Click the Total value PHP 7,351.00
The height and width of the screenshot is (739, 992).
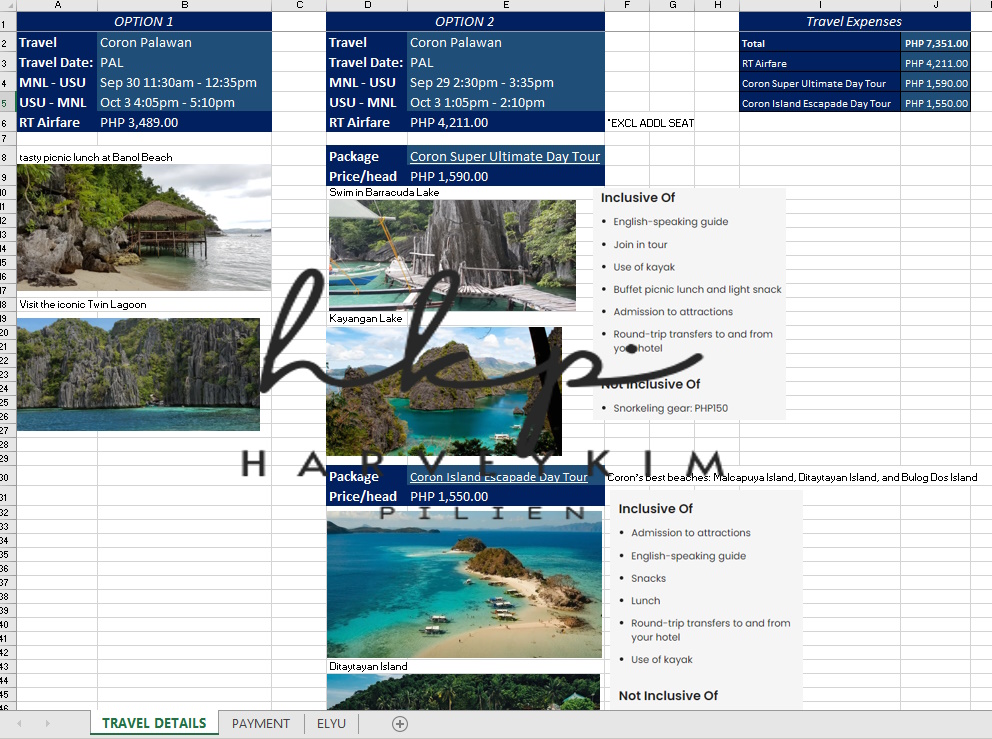point(936,44)
